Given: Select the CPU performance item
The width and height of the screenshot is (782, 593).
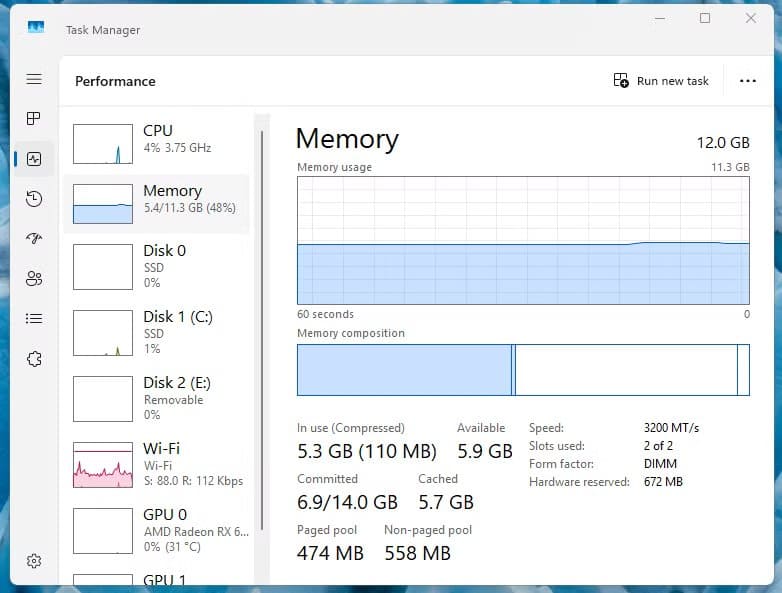Looking at the screenshot, I should pos(157,144).
